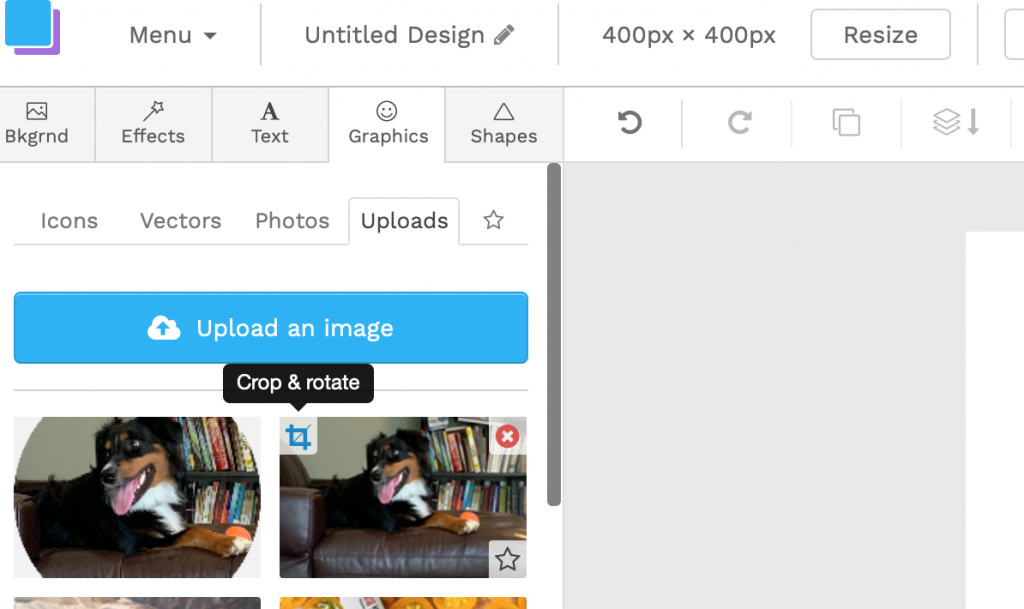This screenshot has width=1024, height=609.
Task: Open the Effects tab
Action: (x=153, y=124)
